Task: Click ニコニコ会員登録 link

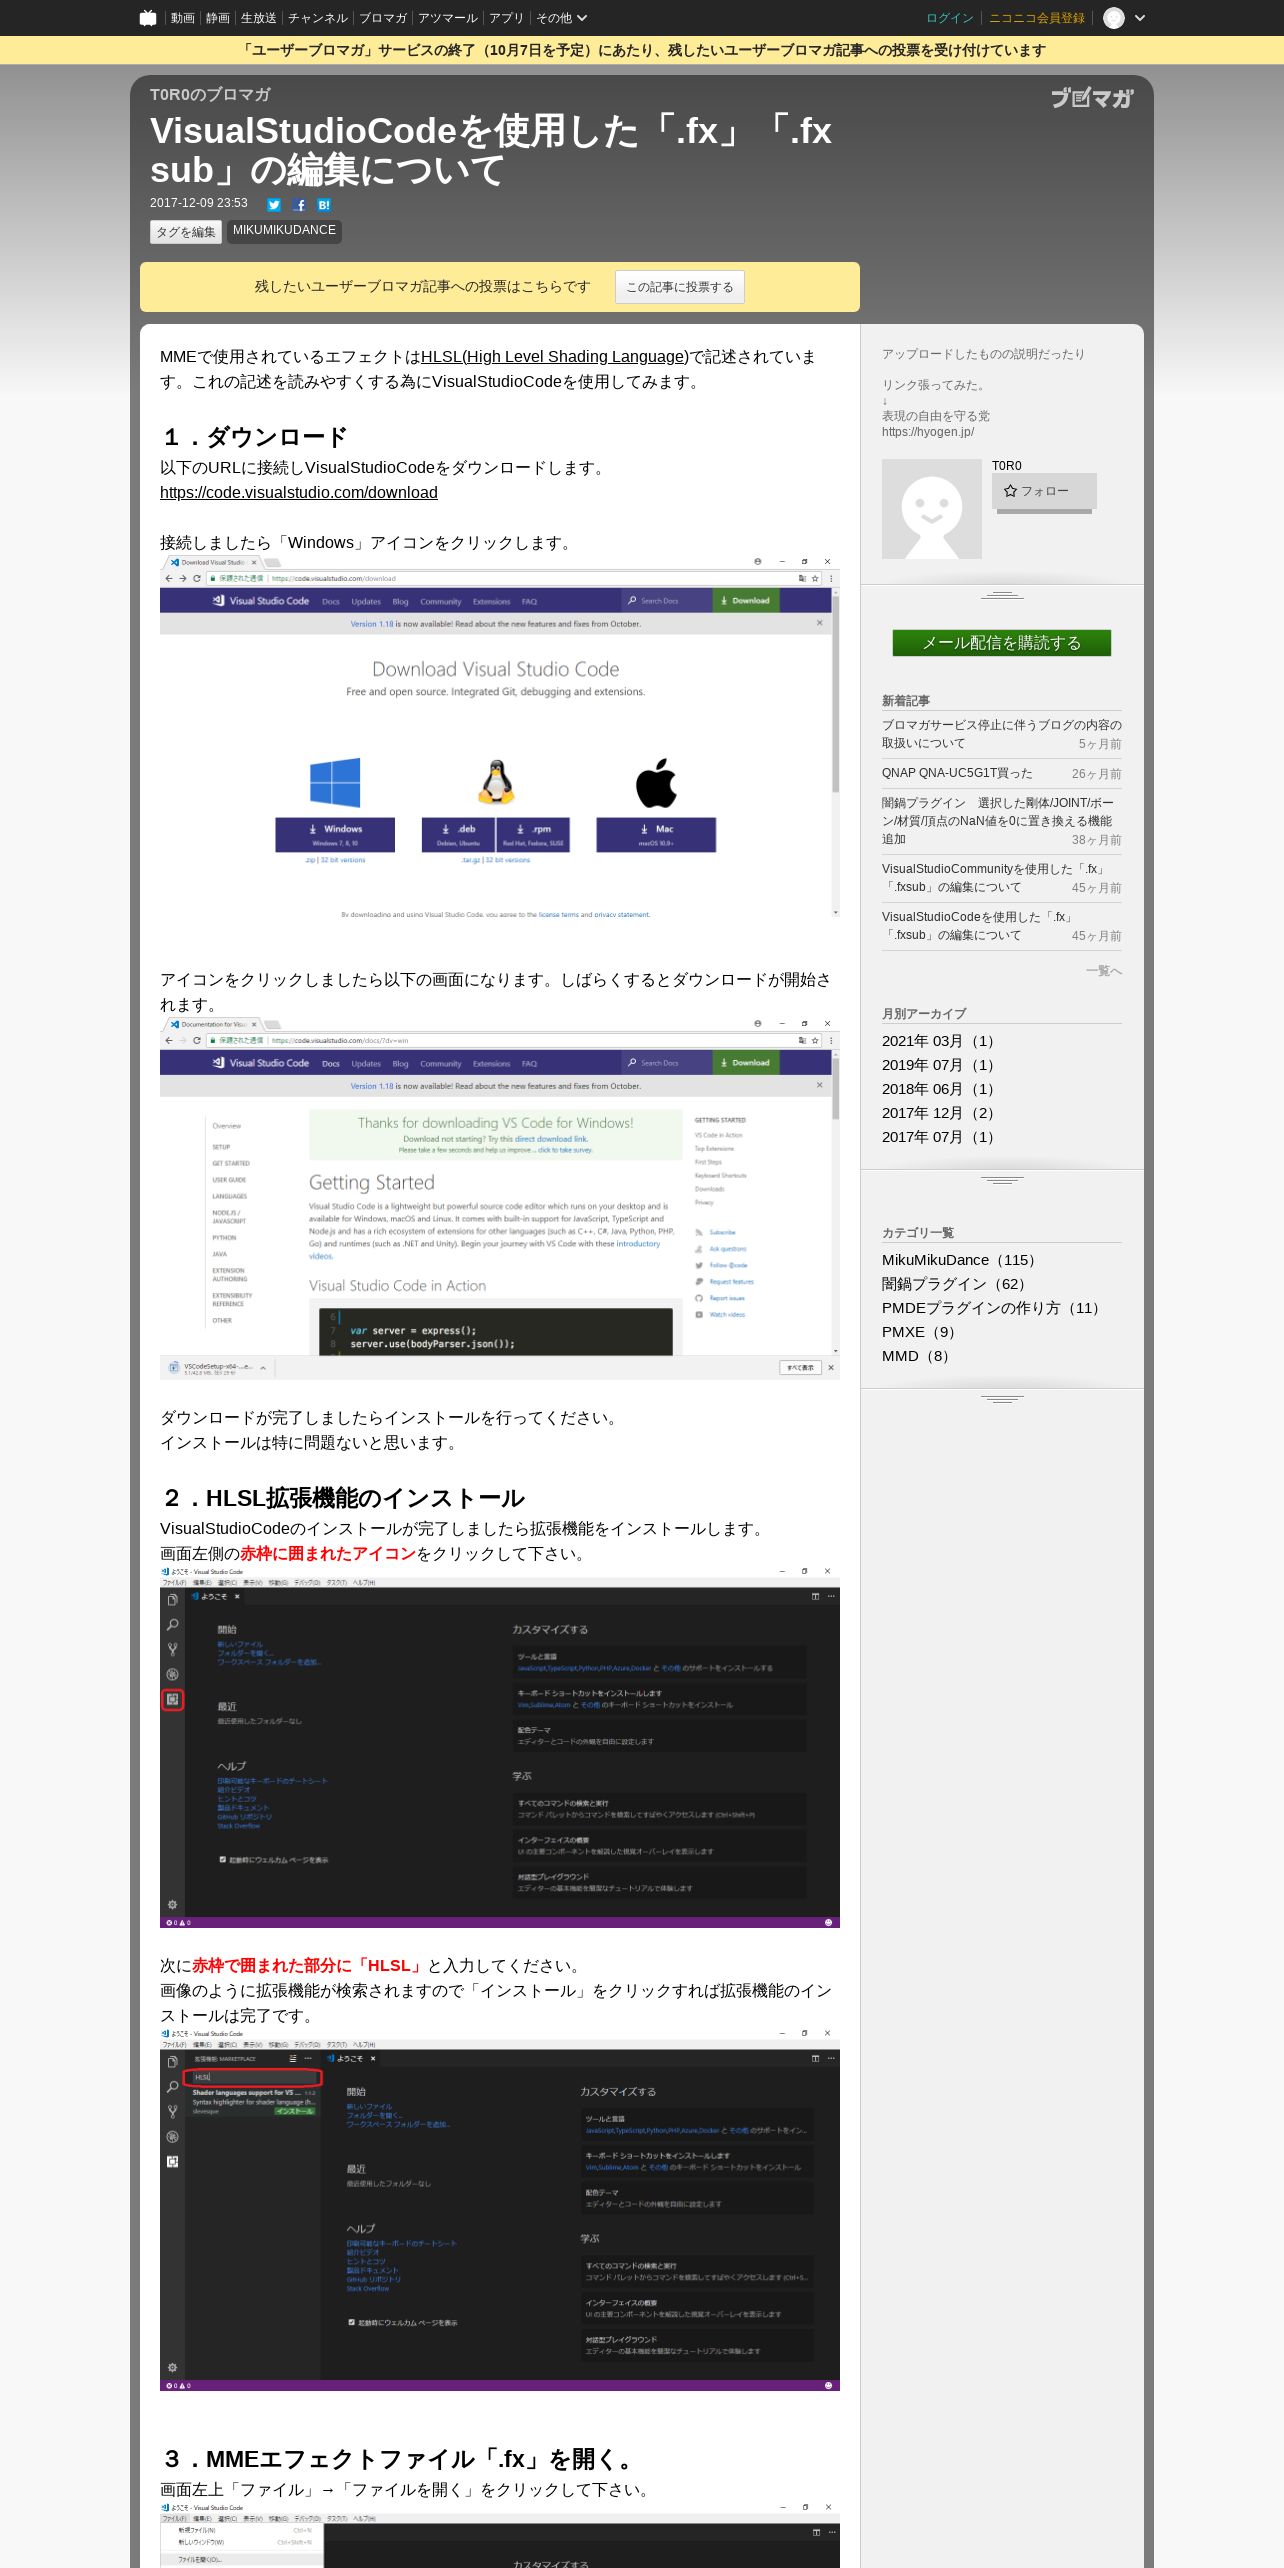Action: tap(1037, 18)
